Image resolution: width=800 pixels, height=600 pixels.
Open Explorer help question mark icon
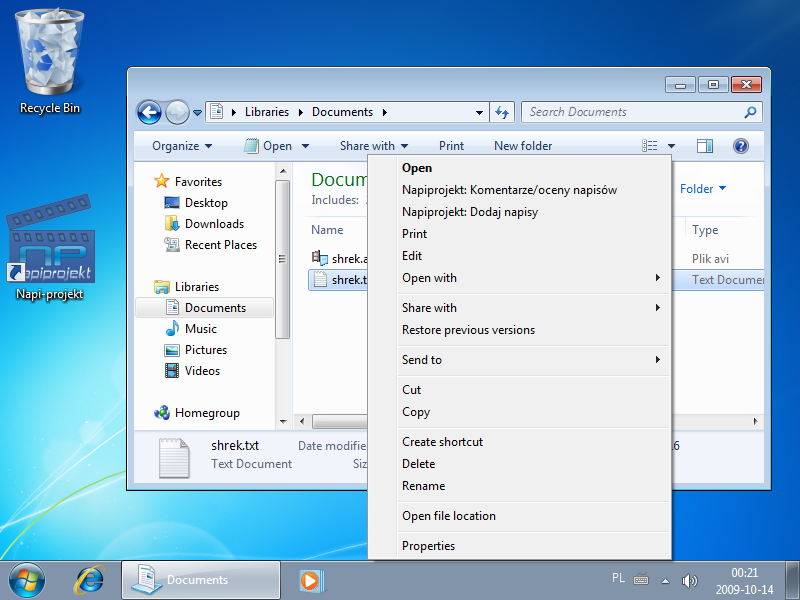(x=740, y=146)
